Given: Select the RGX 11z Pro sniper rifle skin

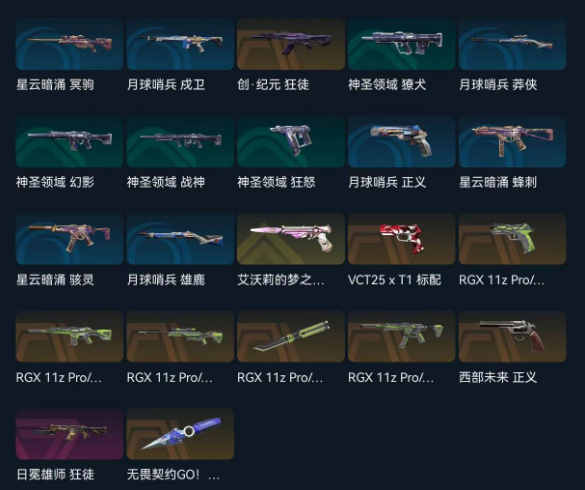Looking at the screenshot, I should click(180, 336).
